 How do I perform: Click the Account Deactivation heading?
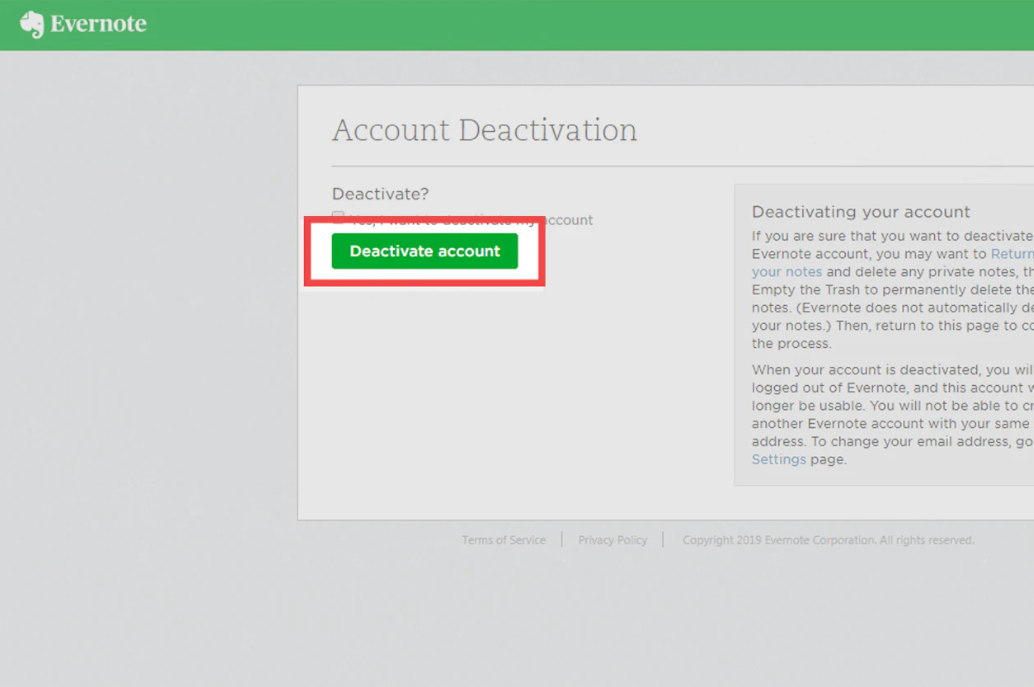pos(485,130)
